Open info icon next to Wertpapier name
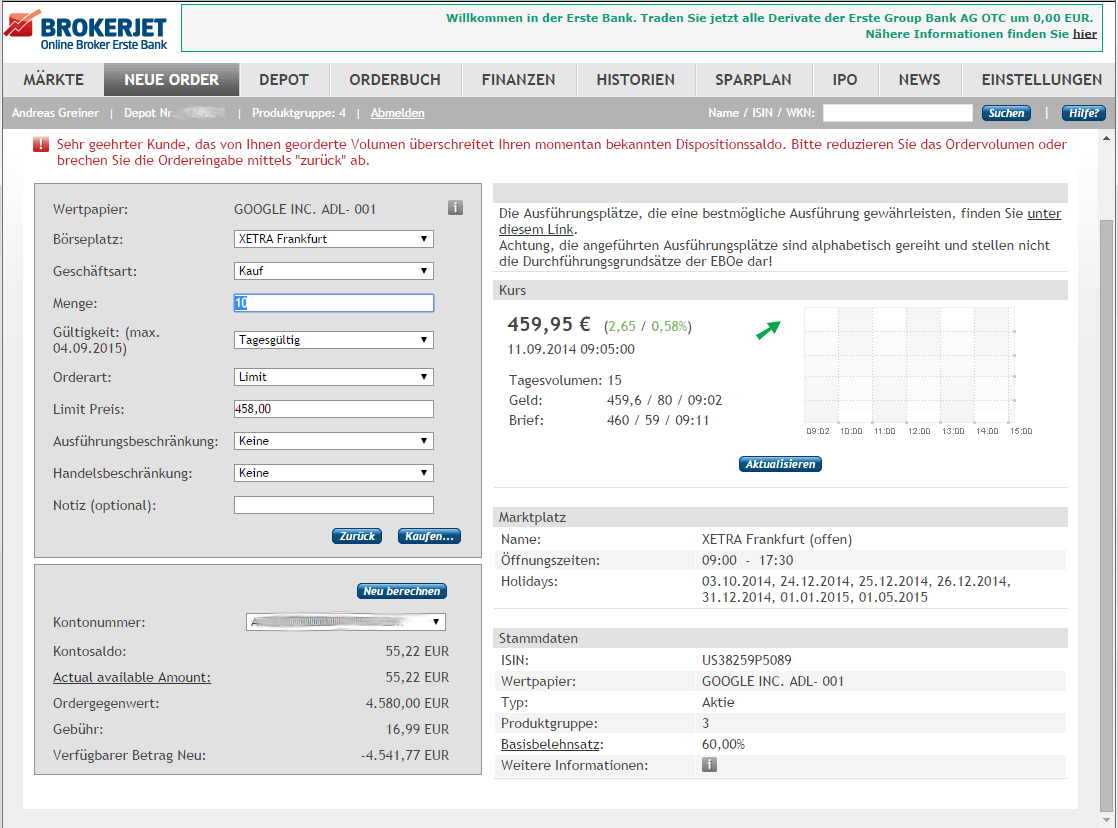Image resolution: width=1118 pixels, height=828 pixels. 456,208
